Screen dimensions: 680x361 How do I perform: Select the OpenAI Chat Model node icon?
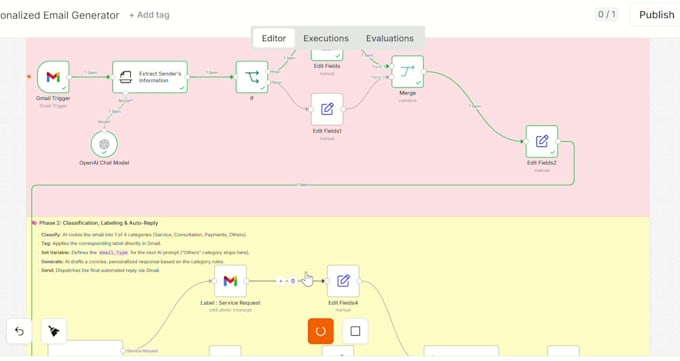(x=104, y=144)
